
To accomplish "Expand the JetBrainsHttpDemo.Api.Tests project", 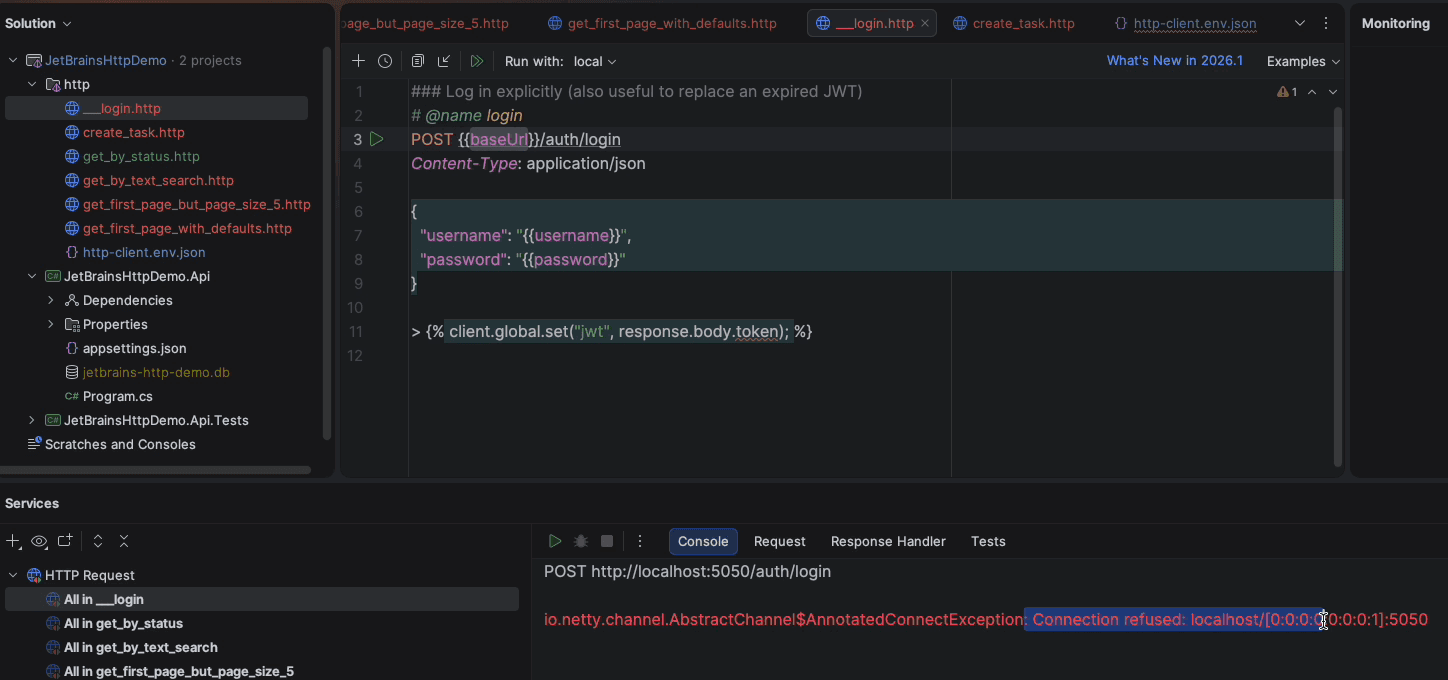I will (x=32, y=420).
